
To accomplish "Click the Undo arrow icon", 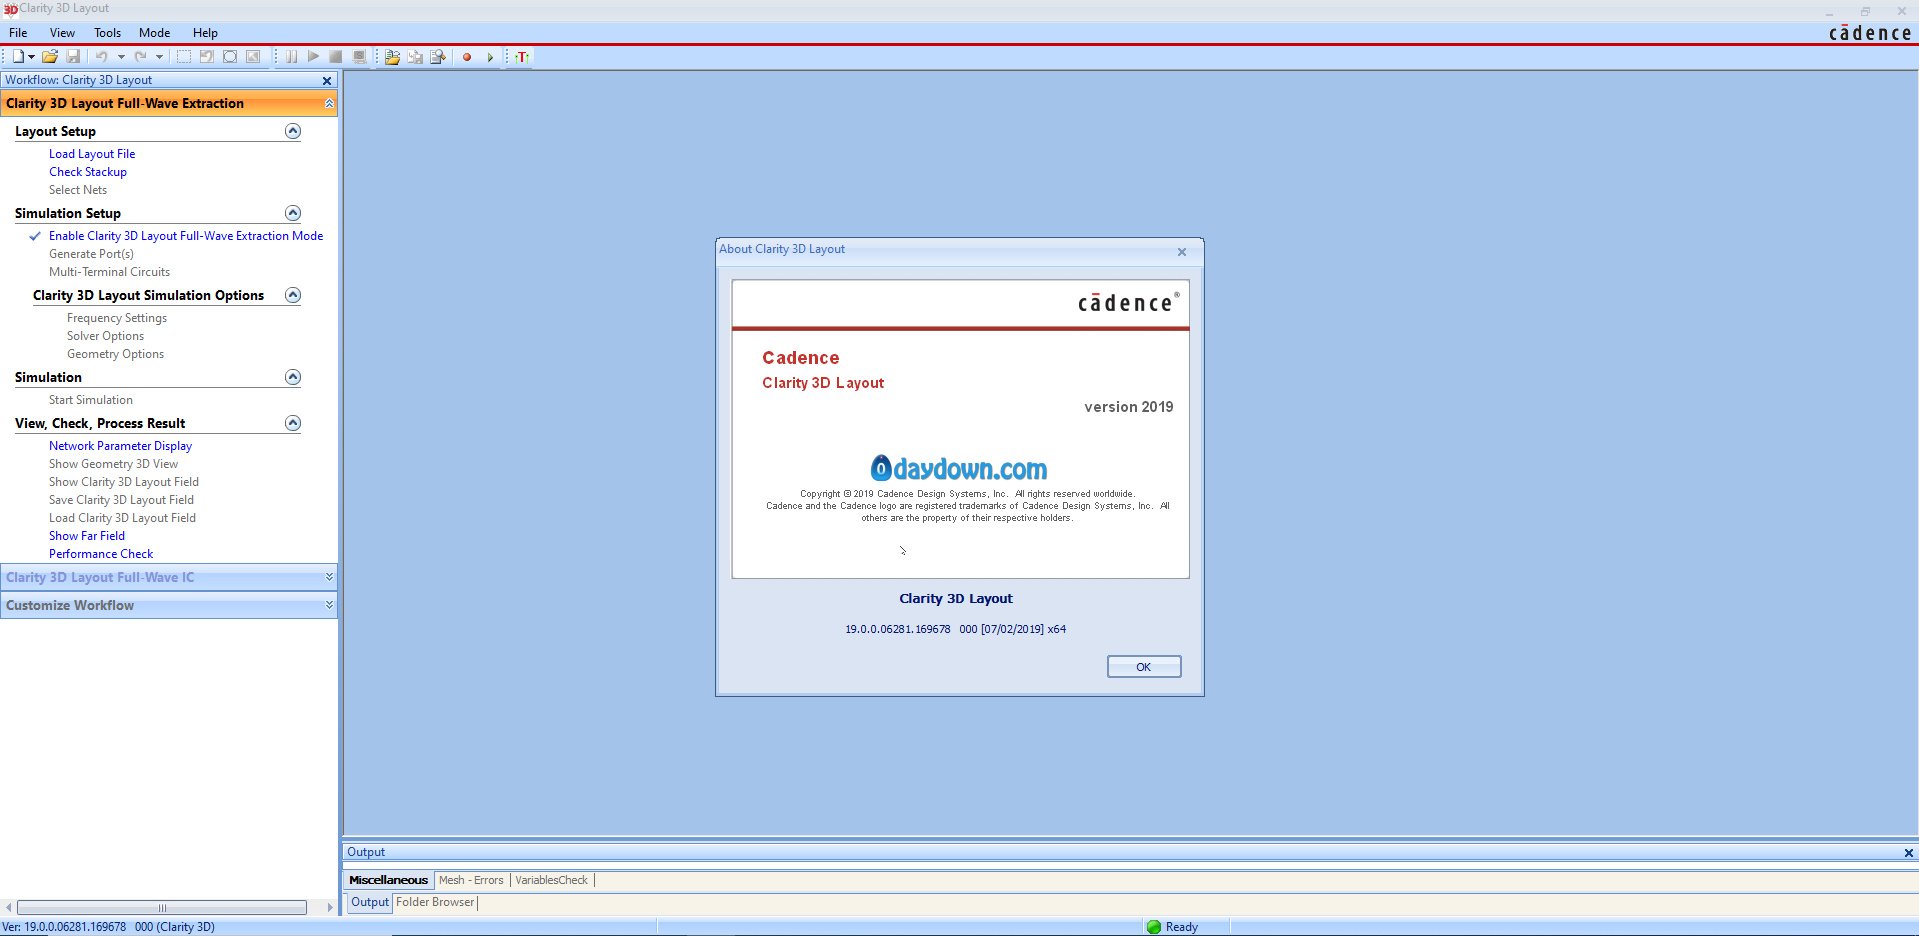I will tap(101, 57).
